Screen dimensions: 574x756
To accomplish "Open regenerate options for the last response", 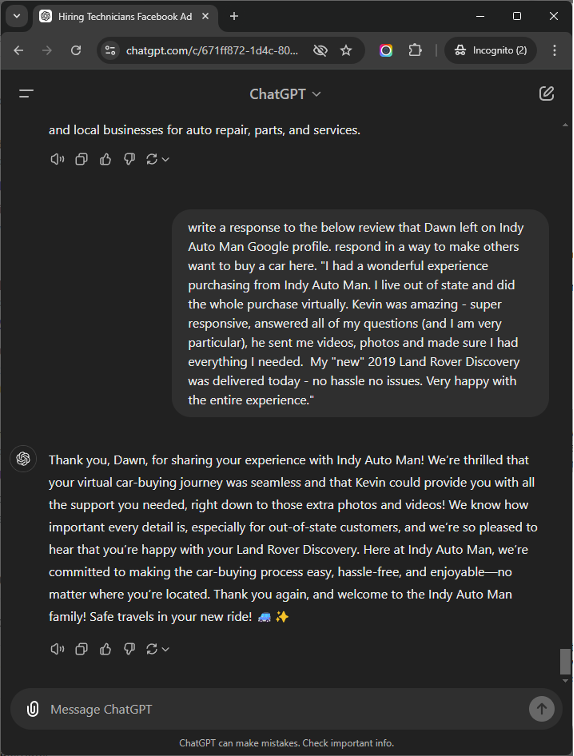I will pos(157,649).
